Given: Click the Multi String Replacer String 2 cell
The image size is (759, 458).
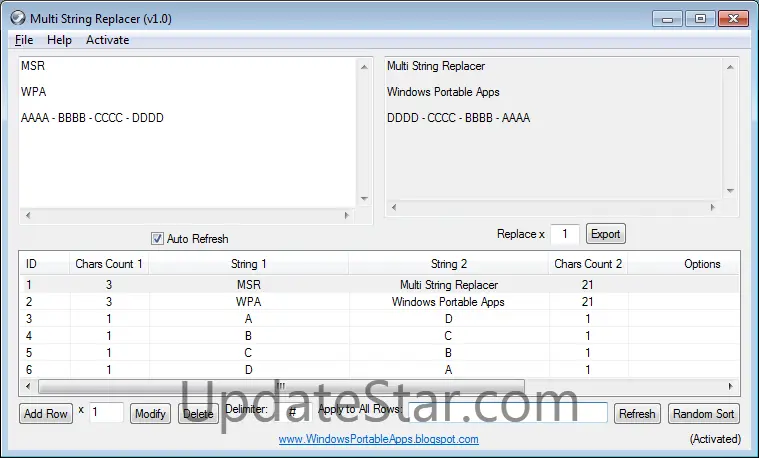Looking at the screenshot, I should point(449,285).
